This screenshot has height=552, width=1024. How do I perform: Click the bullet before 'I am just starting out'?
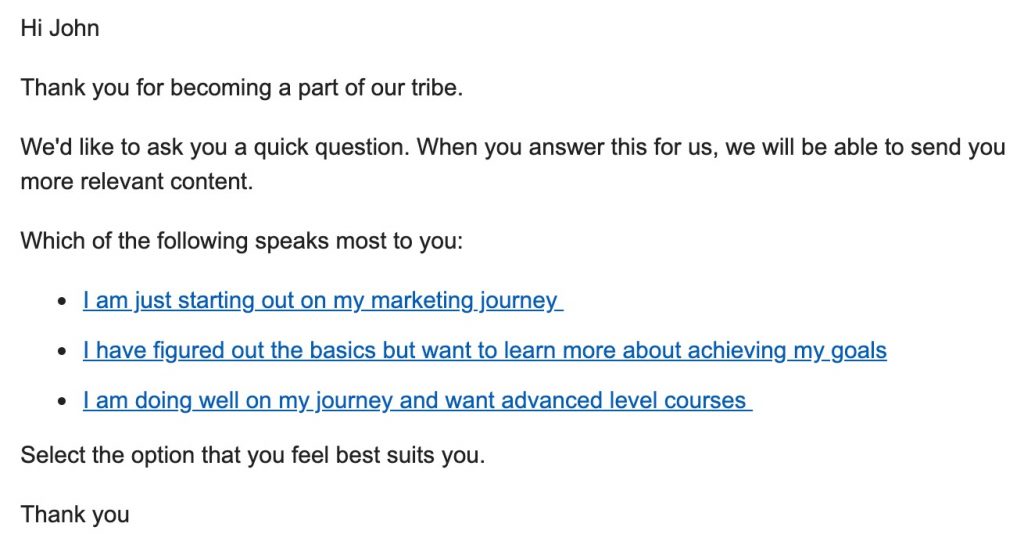[x=62, y=301]
